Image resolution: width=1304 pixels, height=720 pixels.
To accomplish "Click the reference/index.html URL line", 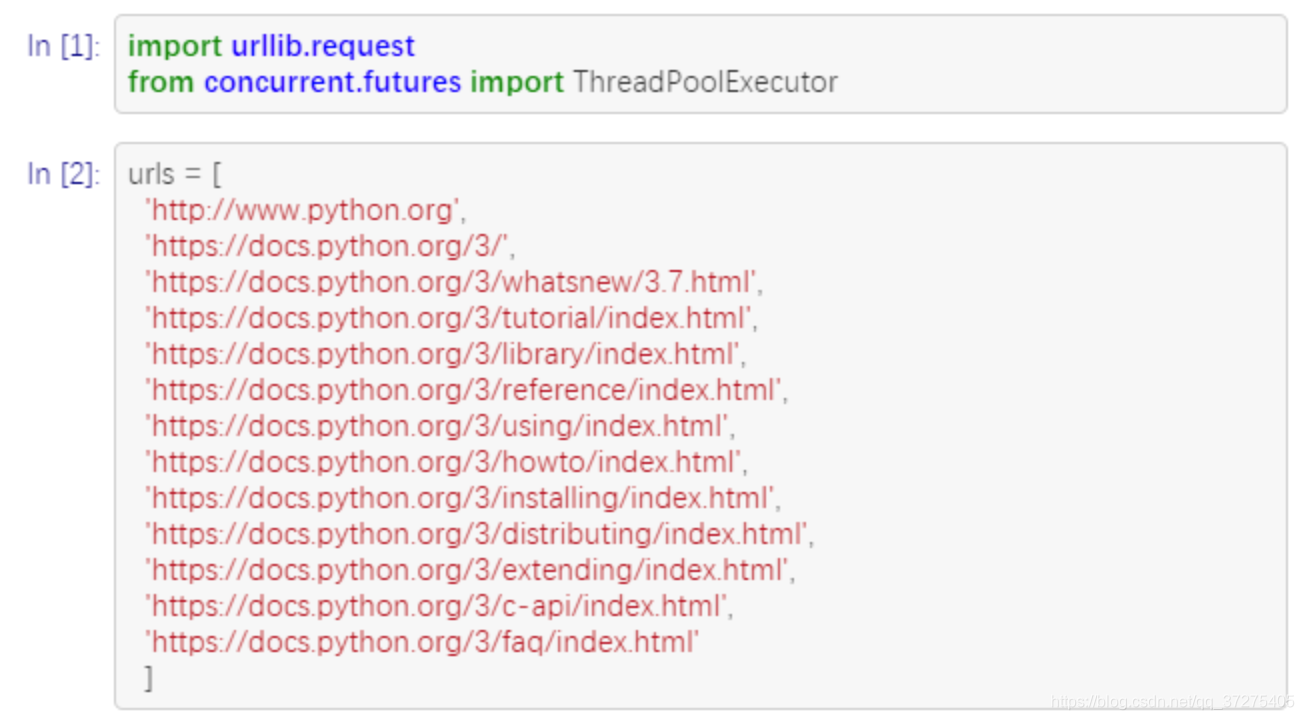I will click(467, 390).
